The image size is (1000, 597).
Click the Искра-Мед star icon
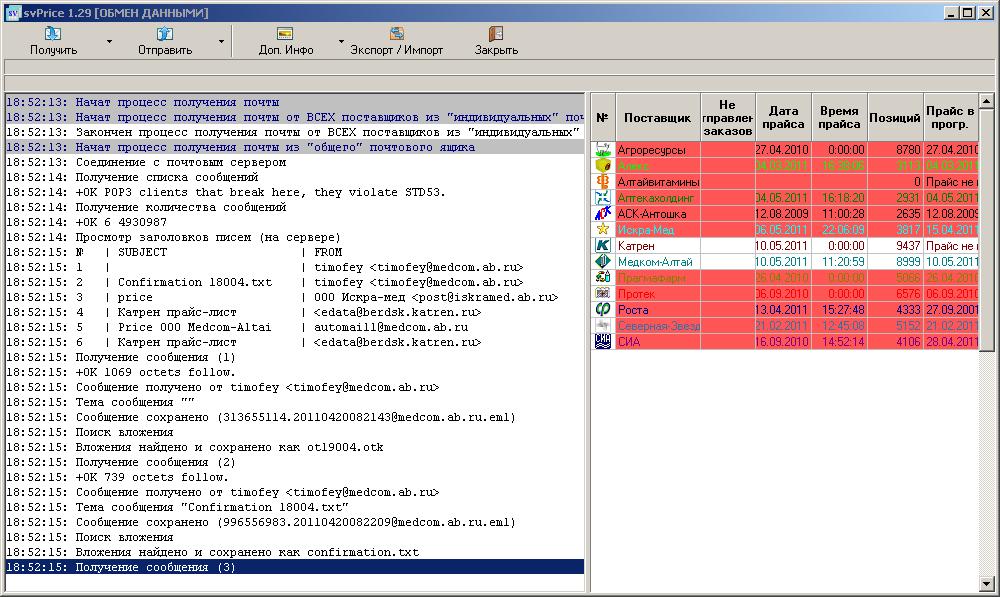603,229
